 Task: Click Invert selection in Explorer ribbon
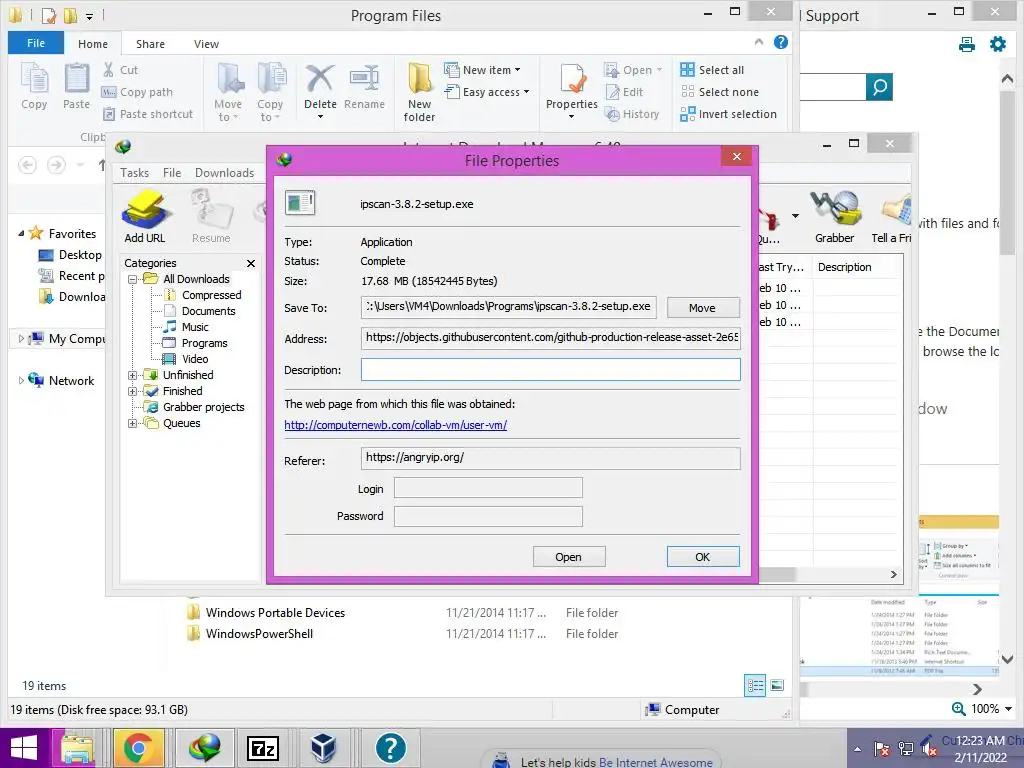pyautogui.click(x=728, y=114)
